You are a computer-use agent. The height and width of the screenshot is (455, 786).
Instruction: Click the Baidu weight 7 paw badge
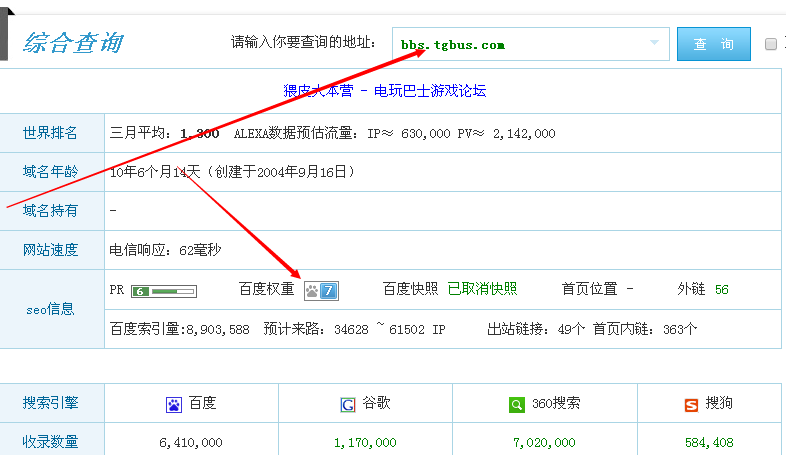[x=321, y=291]
